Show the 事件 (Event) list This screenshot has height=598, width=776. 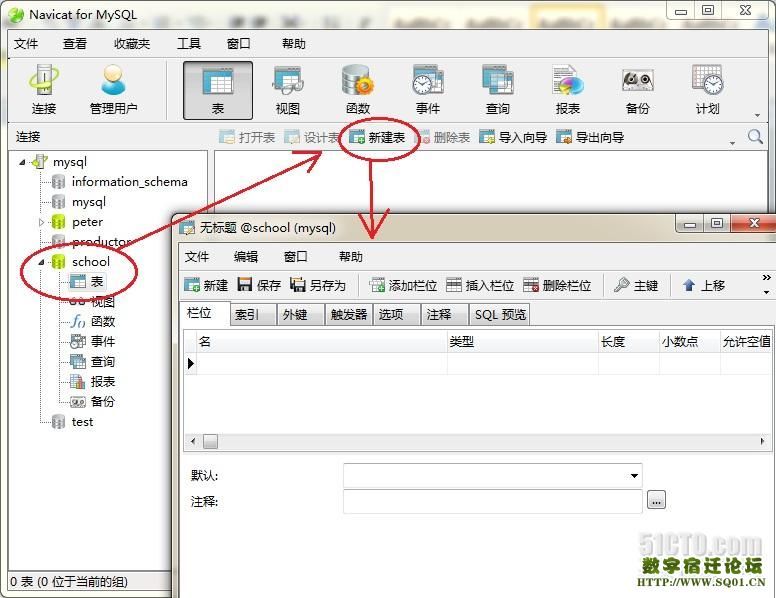428,91
